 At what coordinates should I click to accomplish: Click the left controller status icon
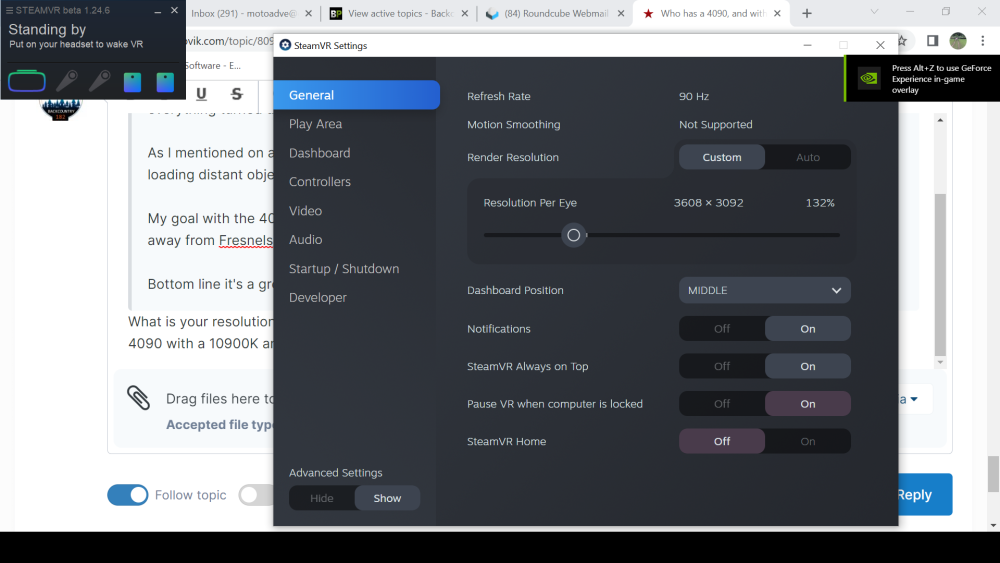click(67, 81)
